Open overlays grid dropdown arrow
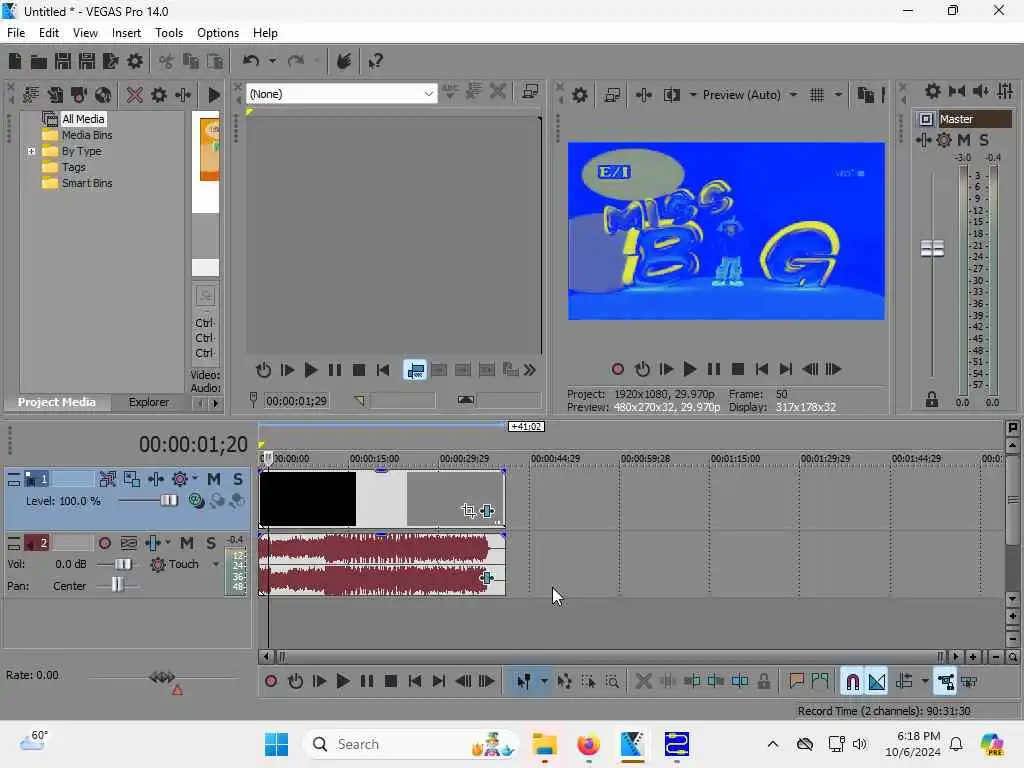This screenshot has height=768, width=1024. (838, 95)
